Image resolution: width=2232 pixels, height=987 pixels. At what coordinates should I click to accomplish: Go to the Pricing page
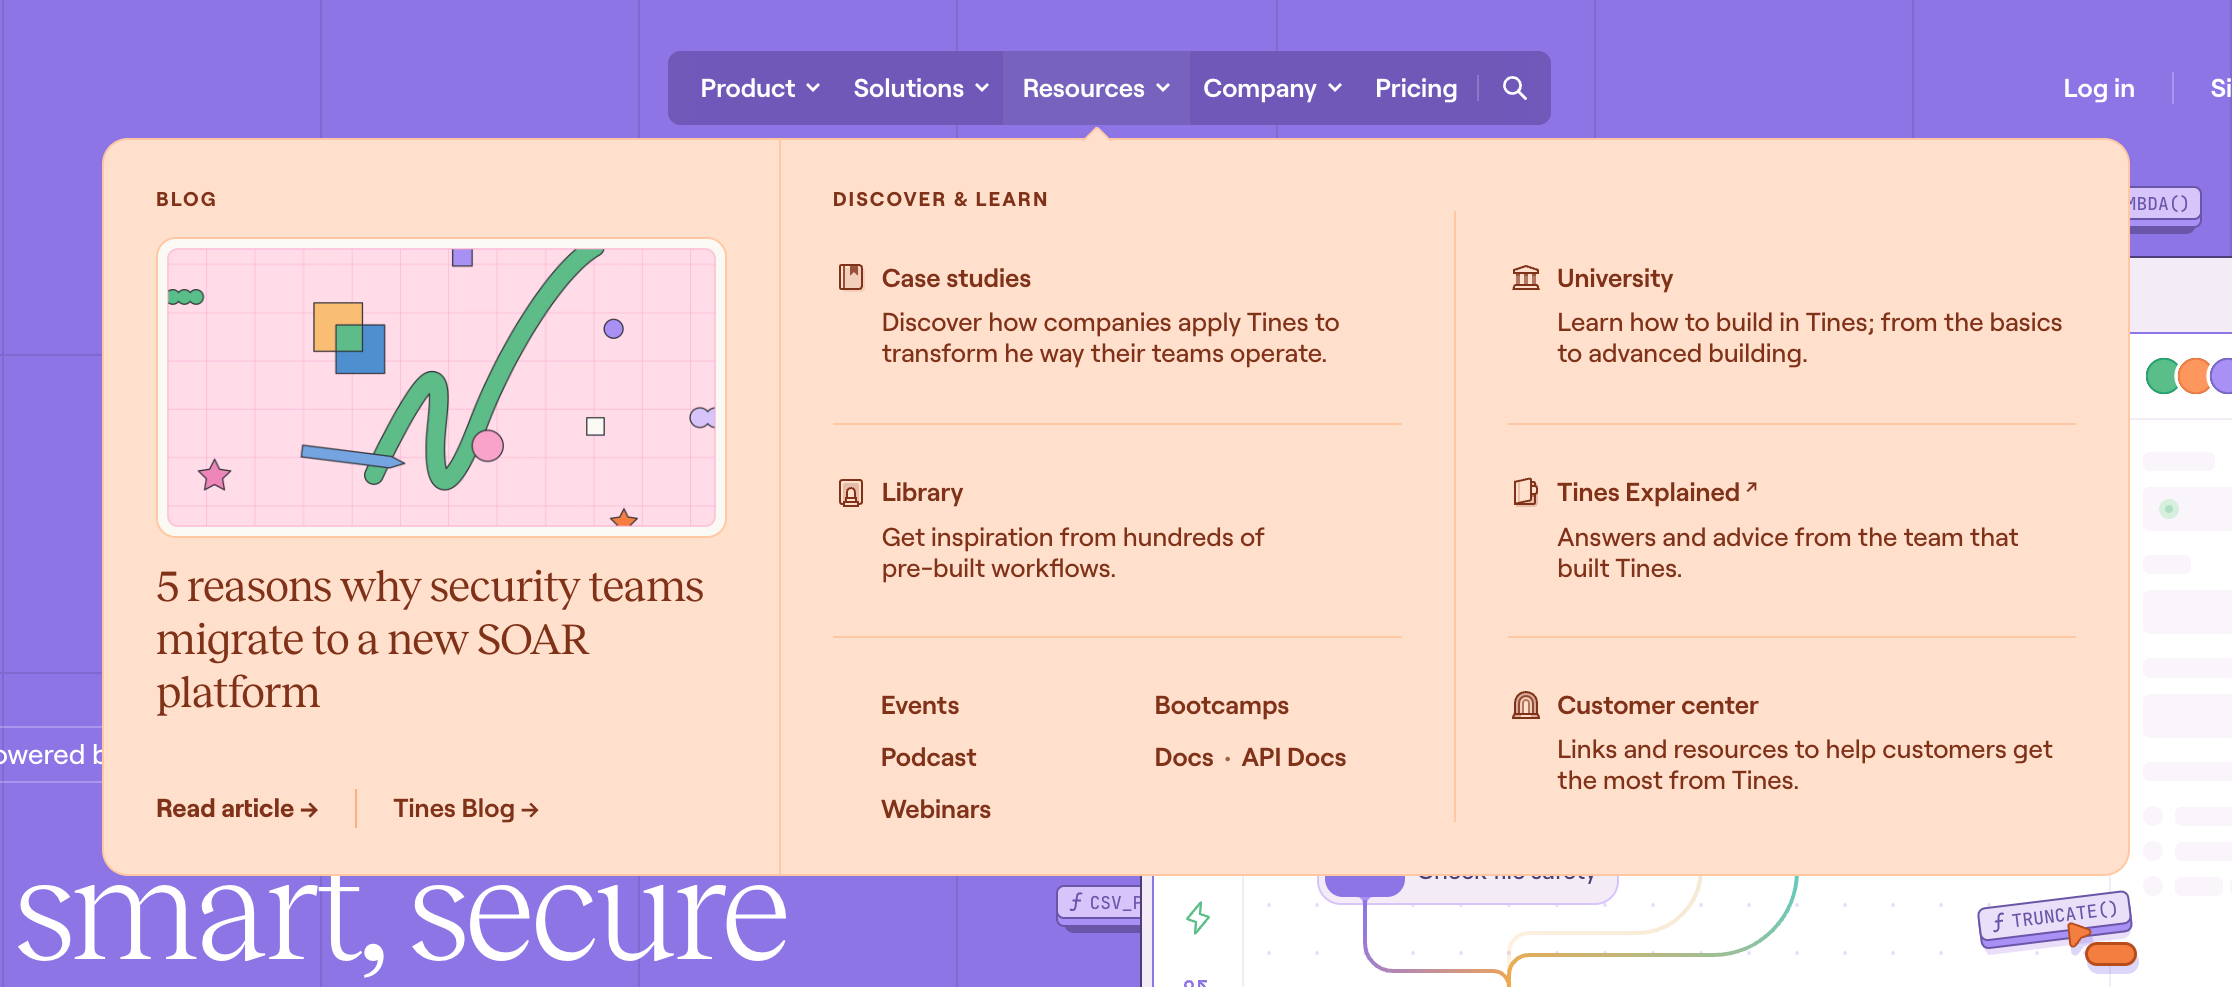[x=1415, y=88]
